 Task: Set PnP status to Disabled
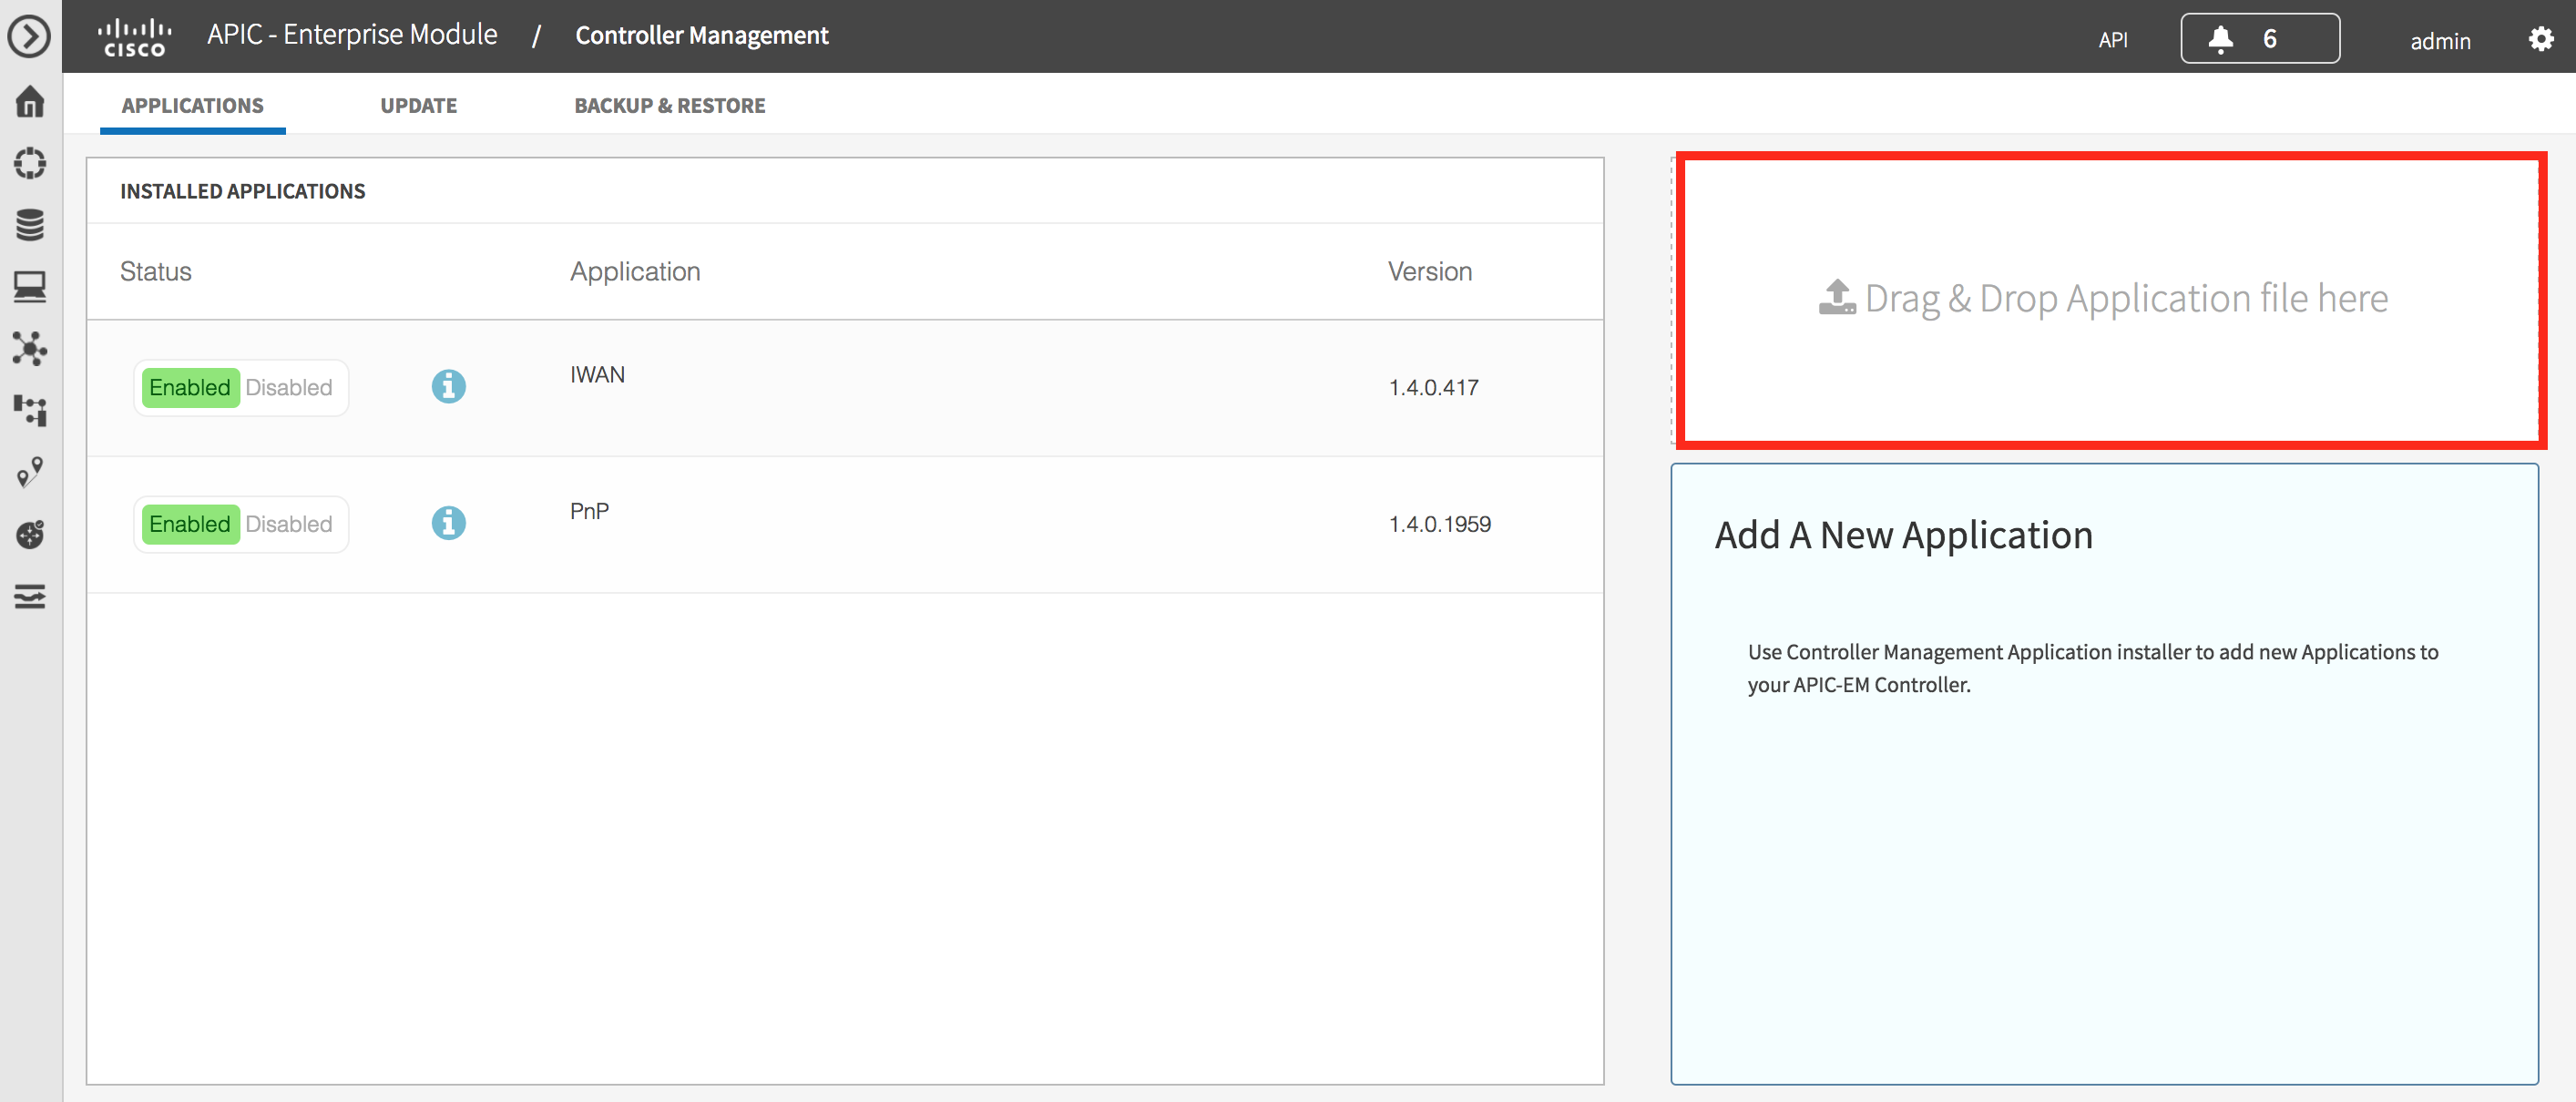click(x=289, y=524)
